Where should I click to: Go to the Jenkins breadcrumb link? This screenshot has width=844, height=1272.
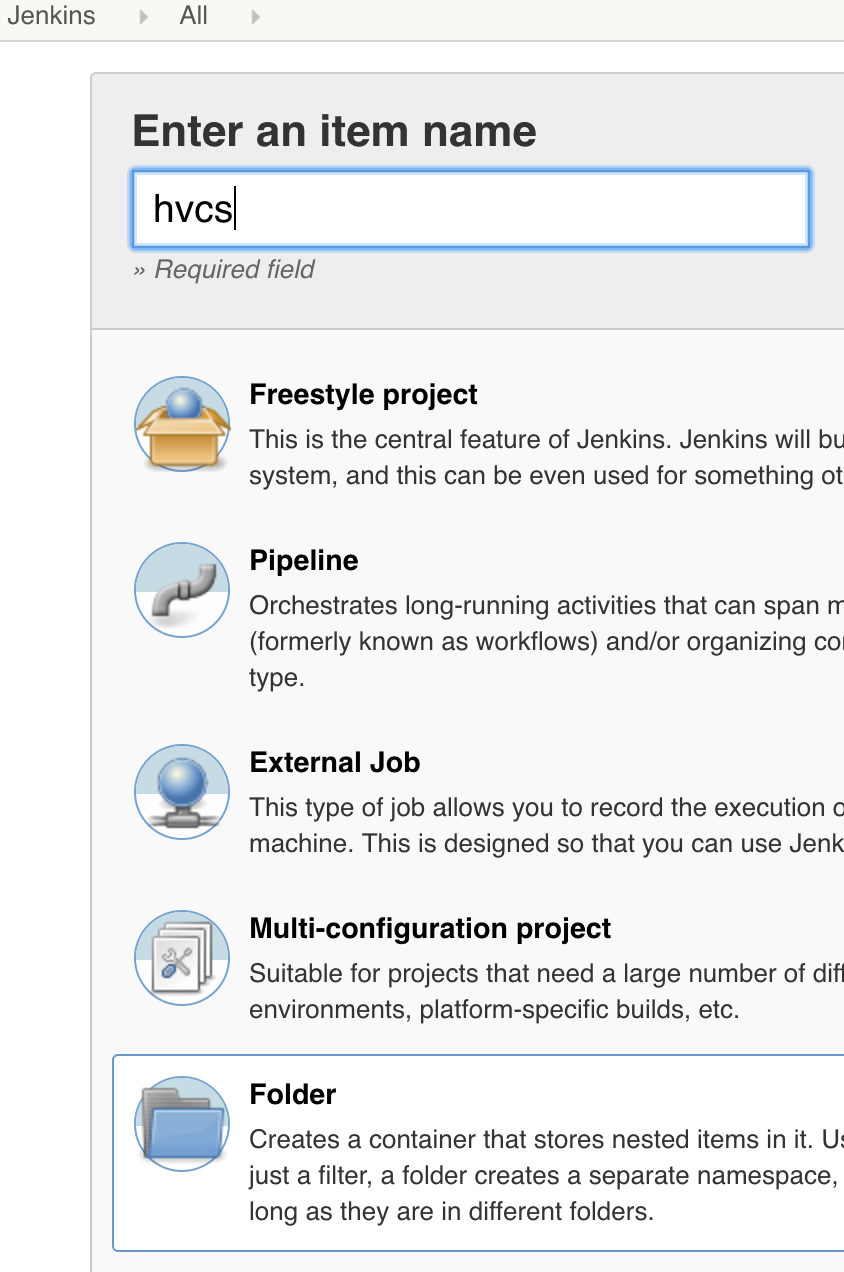[x=51, y=16]
